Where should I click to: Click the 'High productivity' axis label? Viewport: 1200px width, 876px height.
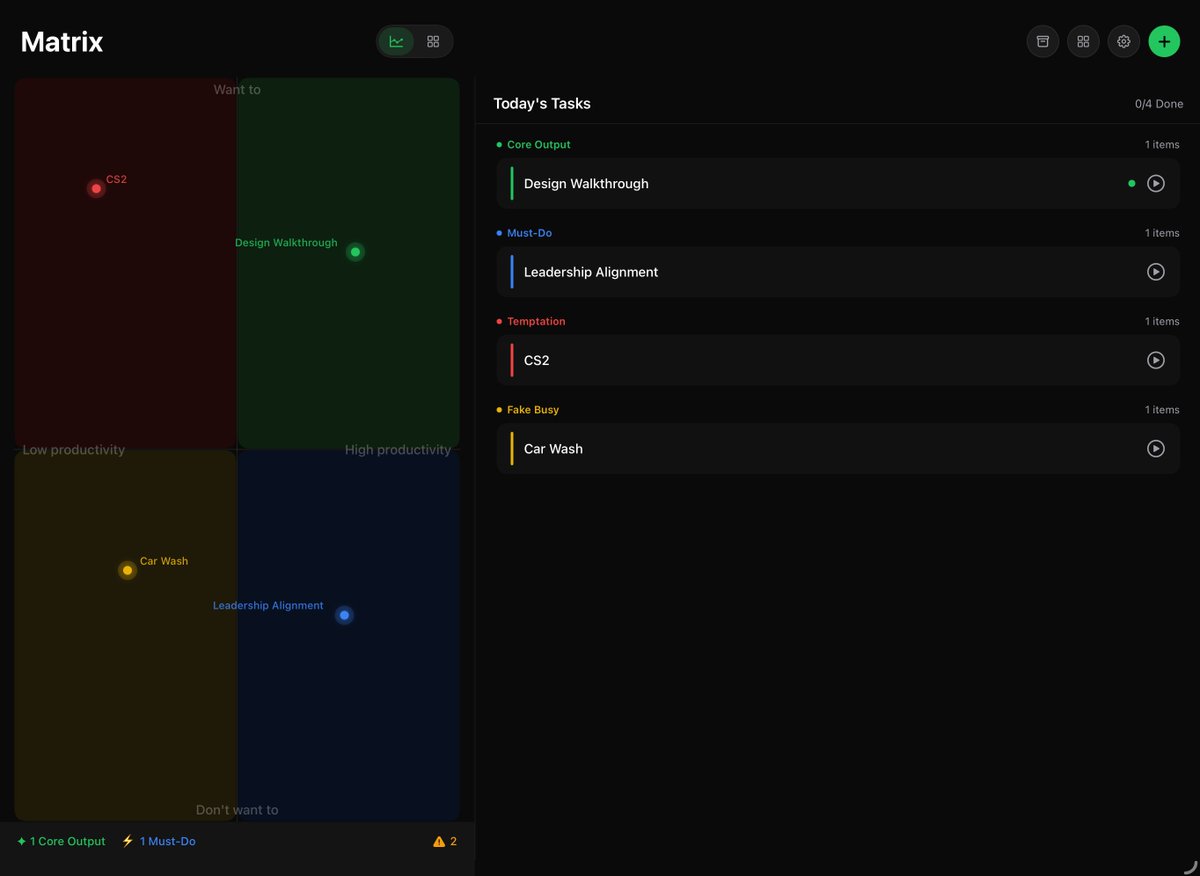[x=398, y=450]
